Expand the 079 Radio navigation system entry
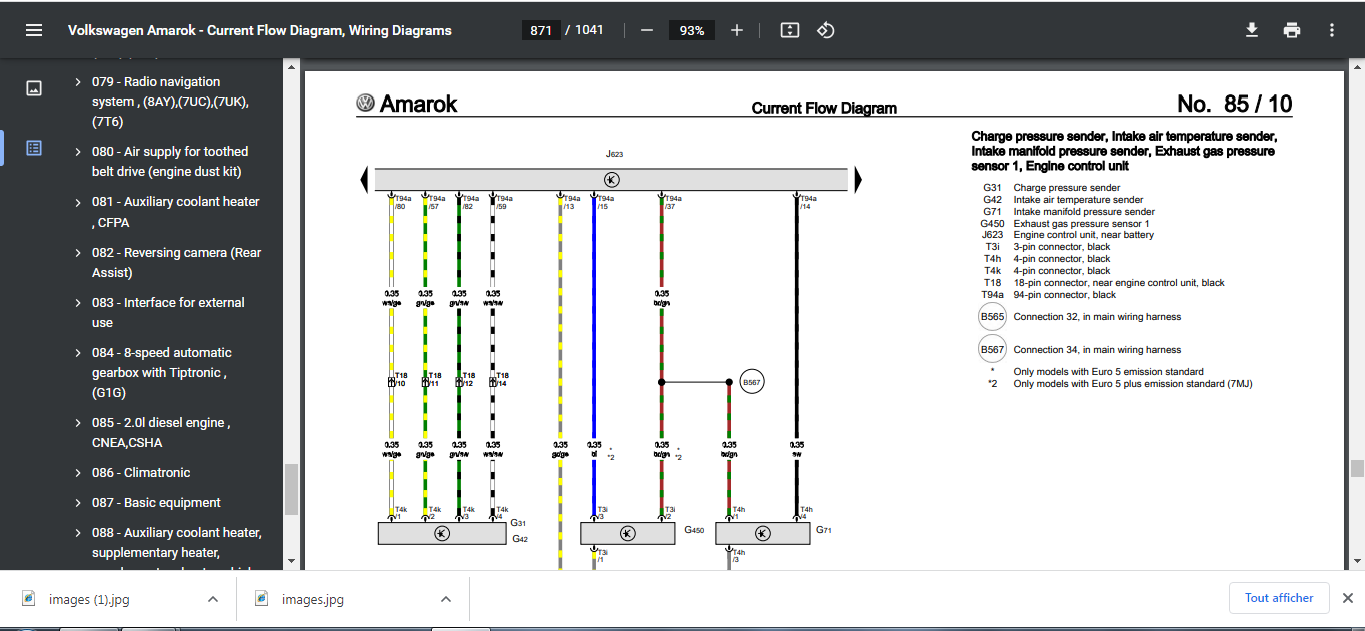 (x=78, y=82)
